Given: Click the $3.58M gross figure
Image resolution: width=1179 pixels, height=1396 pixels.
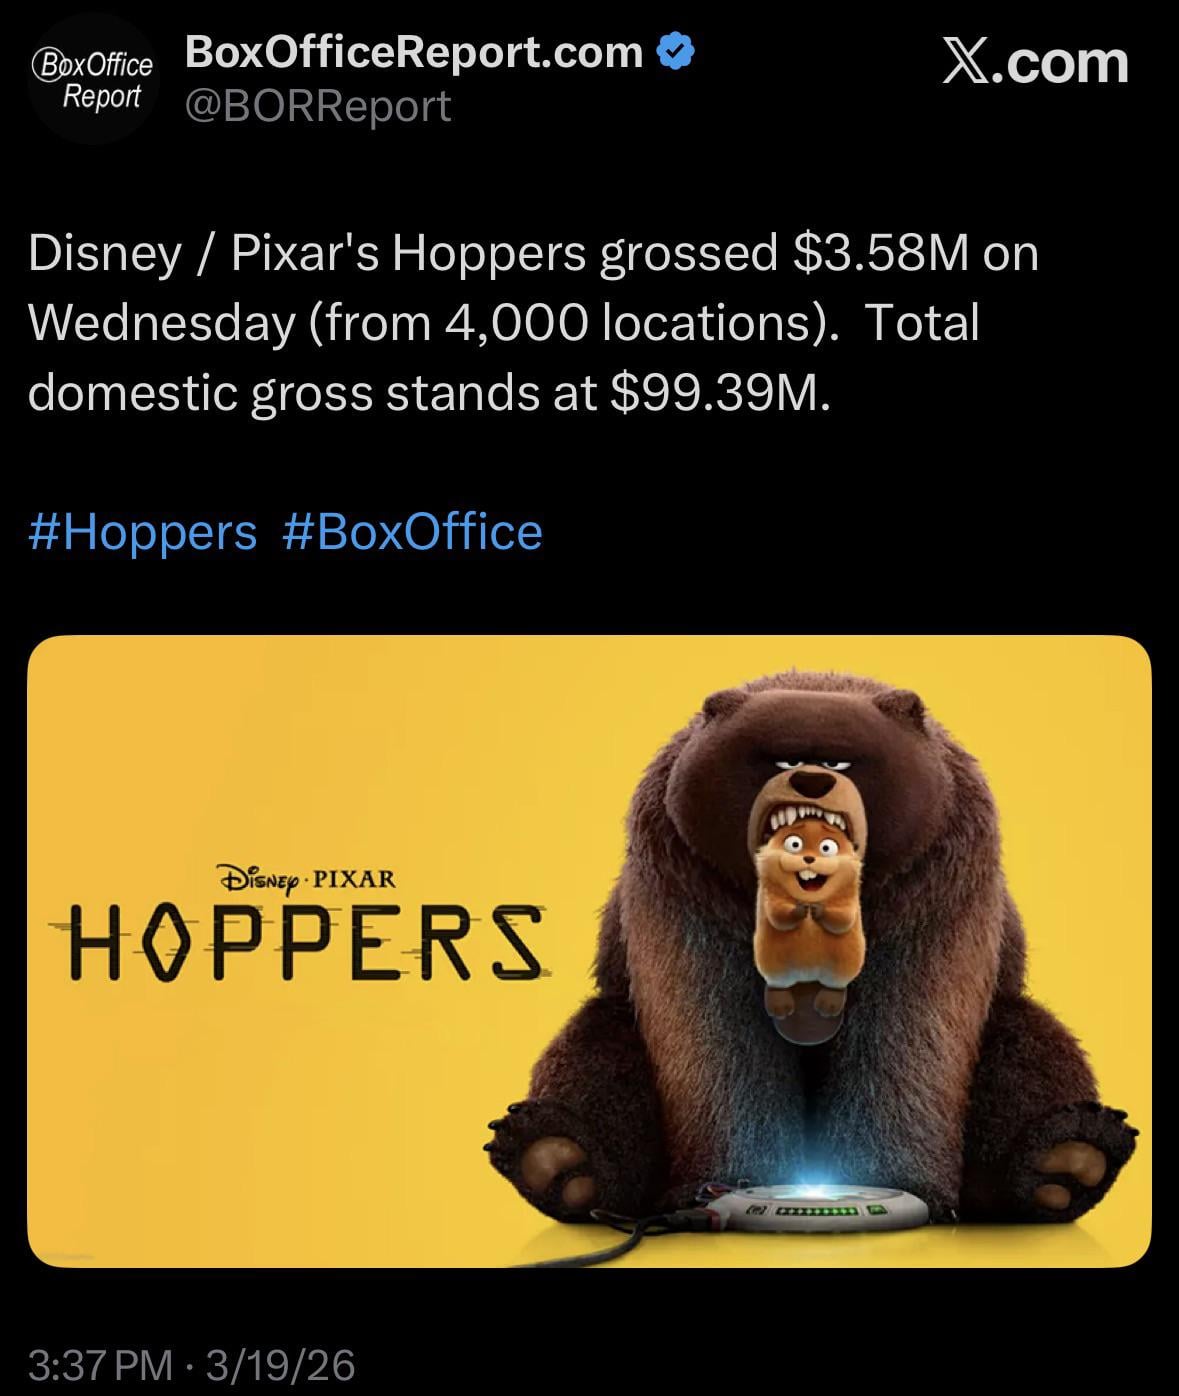Looking at the screenshot, I should point(881,253).
